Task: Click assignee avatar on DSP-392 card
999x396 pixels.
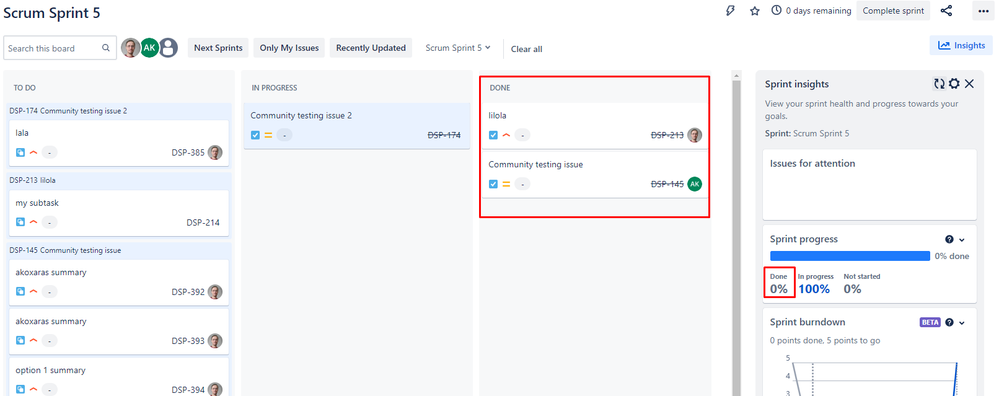Action: 215,292
